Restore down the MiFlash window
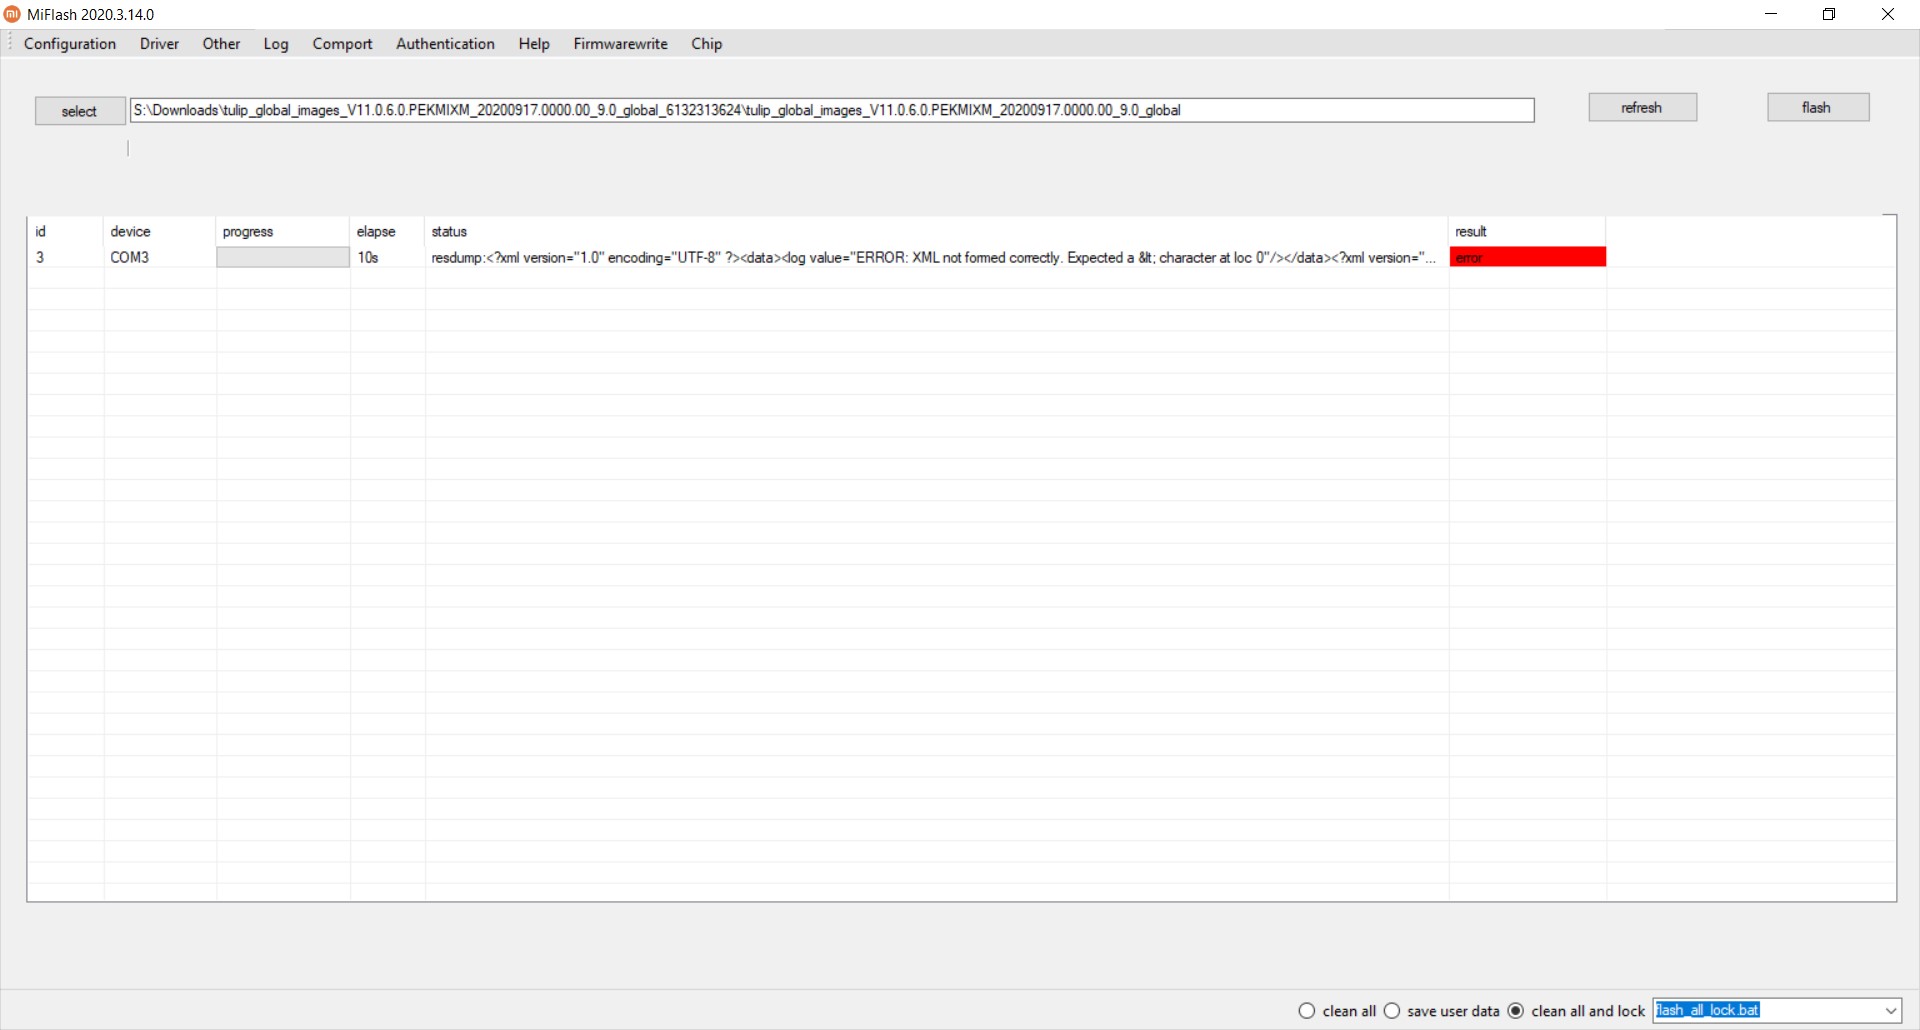1920x1030 pixels. point(1829,14)
